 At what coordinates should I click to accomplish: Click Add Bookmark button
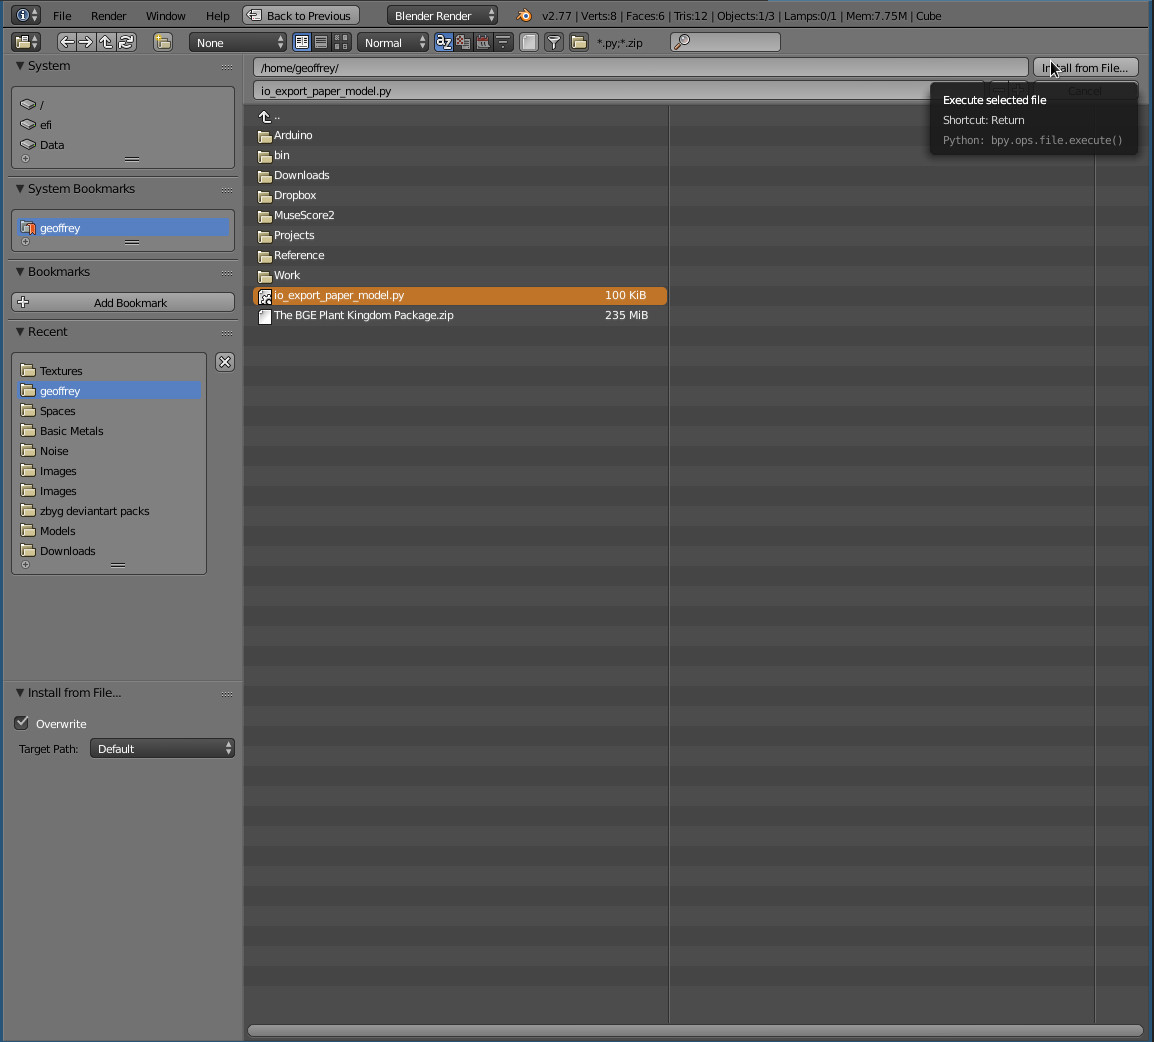[x=123, y=302]
